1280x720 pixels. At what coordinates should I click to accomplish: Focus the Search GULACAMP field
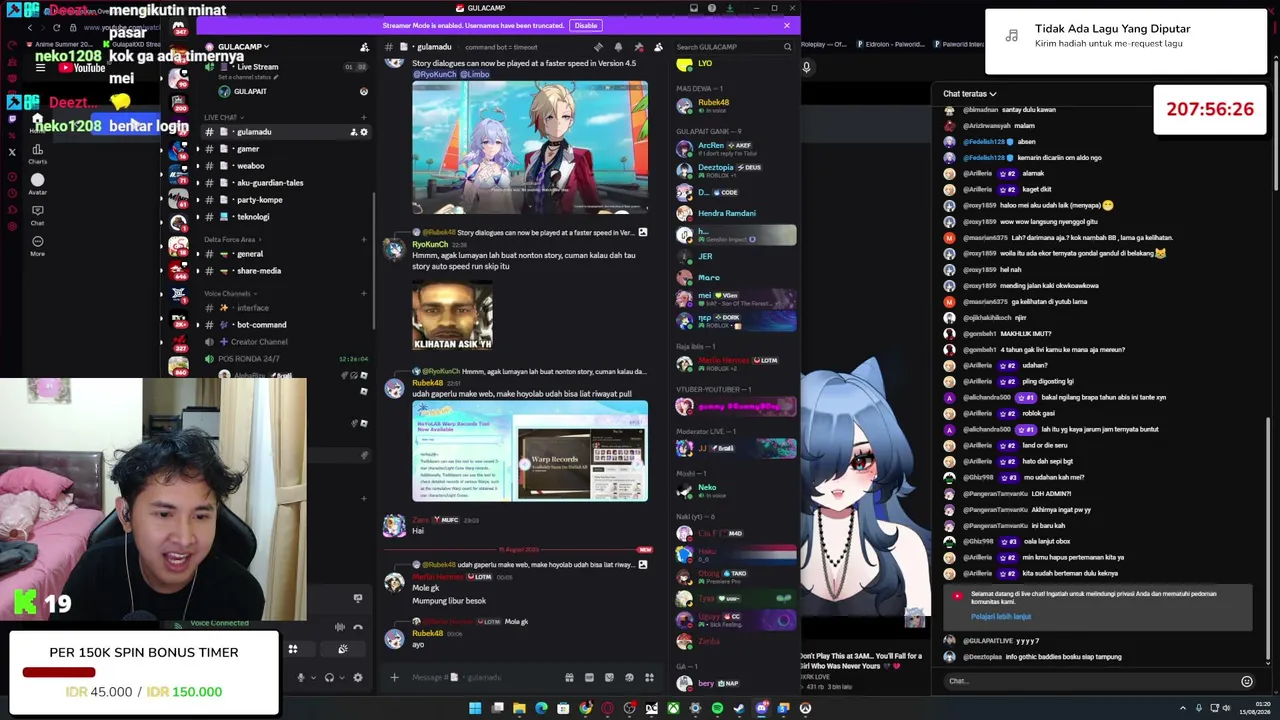[x=733, y=47]
